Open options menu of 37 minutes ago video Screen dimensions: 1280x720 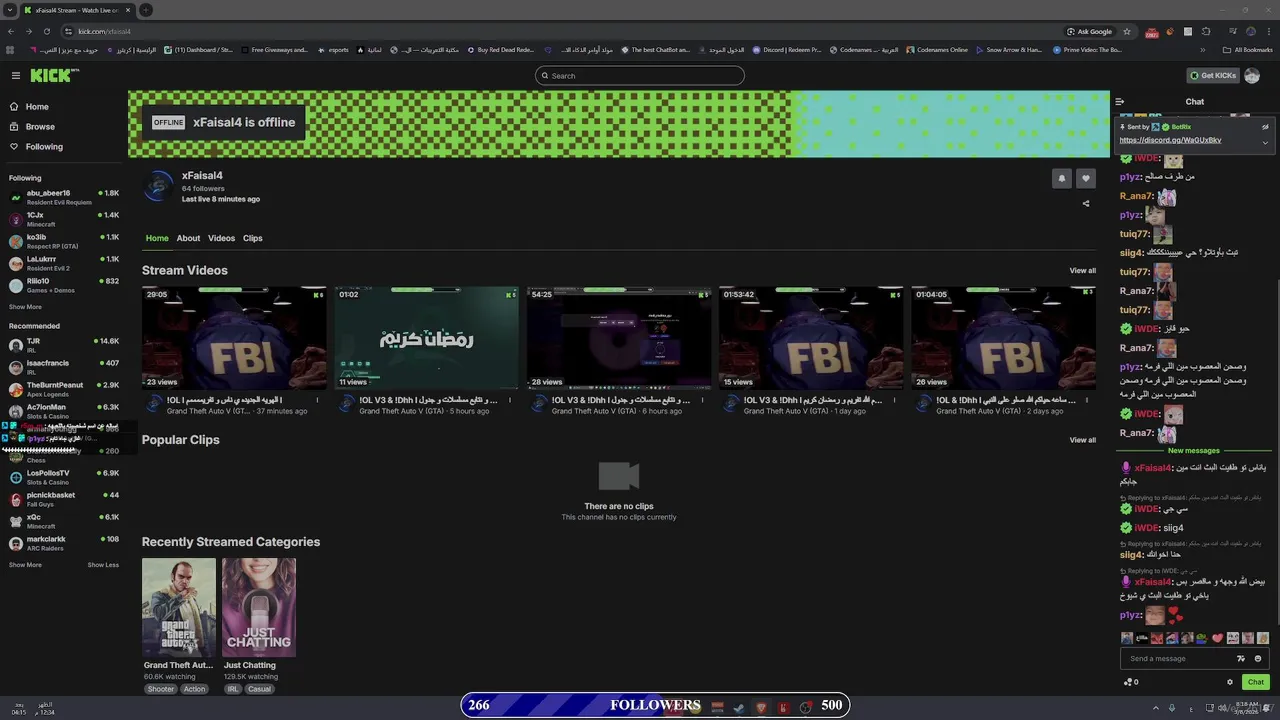[318, 400]
